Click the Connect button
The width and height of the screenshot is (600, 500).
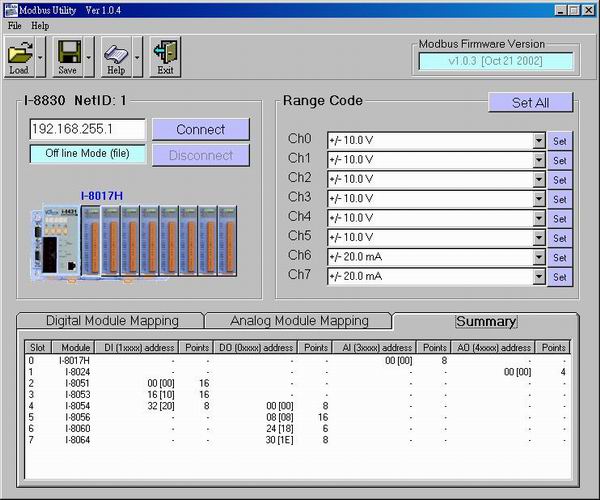(x=201, y=129)
